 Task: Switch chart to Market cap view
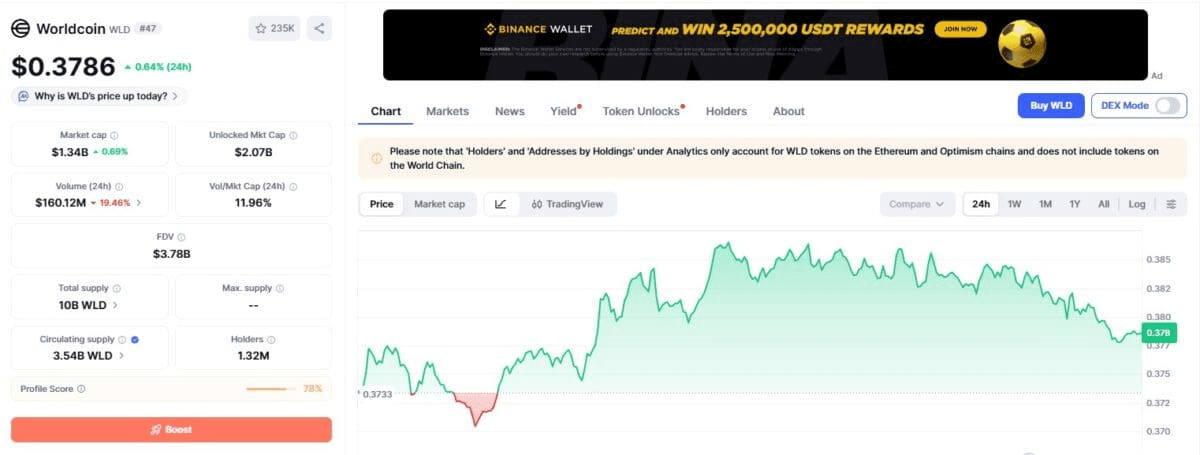click(439, 204)
